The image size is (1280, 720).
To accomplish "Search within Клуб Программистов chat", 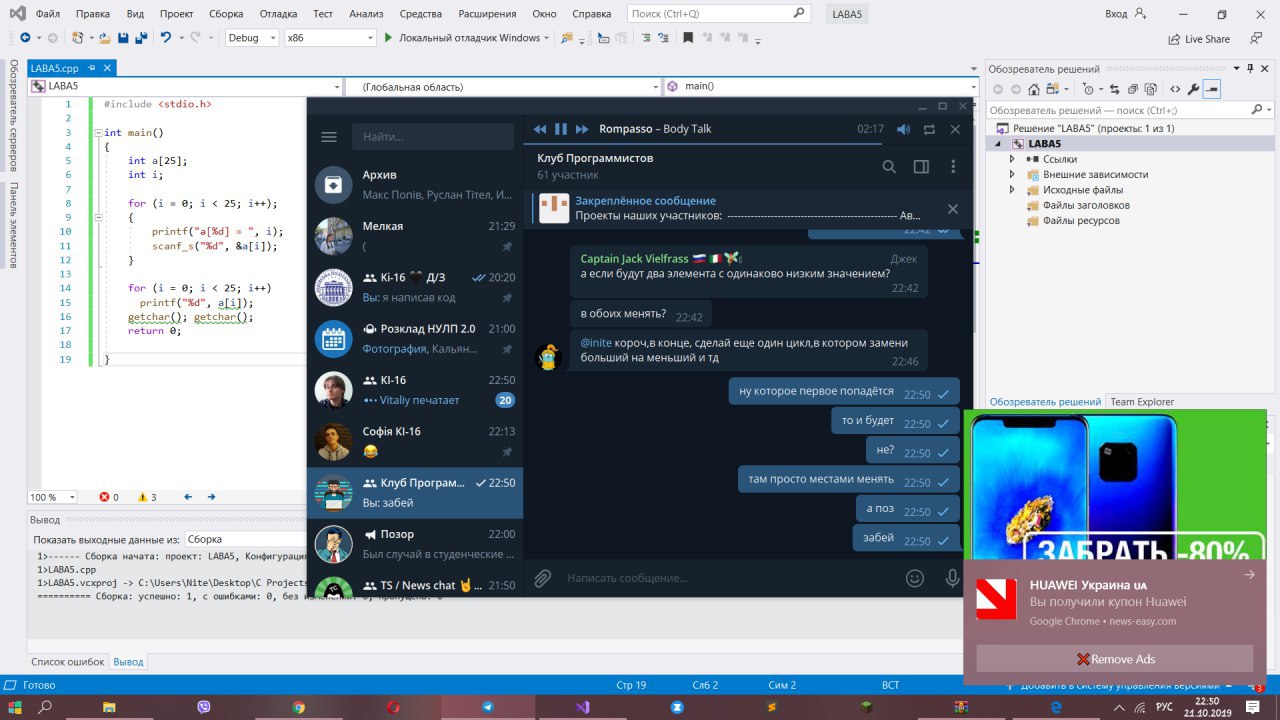I will 889,167.
